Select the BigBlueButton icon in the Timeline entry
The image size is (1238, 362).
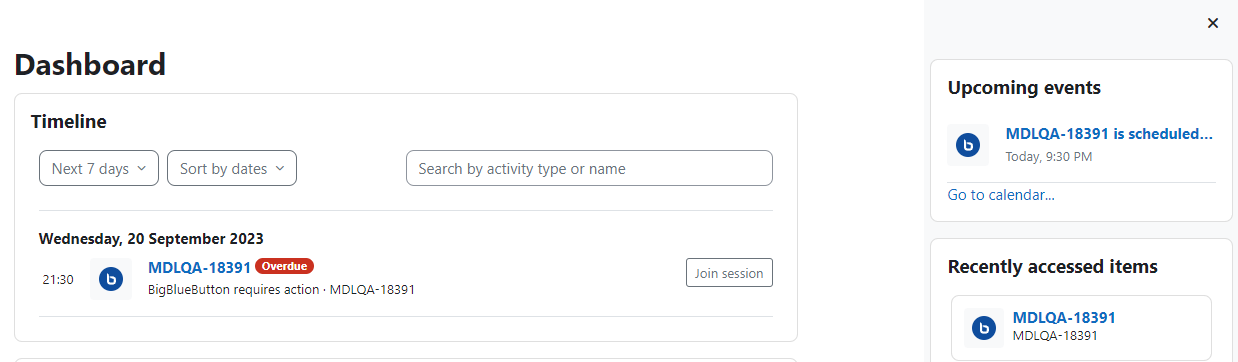click(x=111, y=279)
